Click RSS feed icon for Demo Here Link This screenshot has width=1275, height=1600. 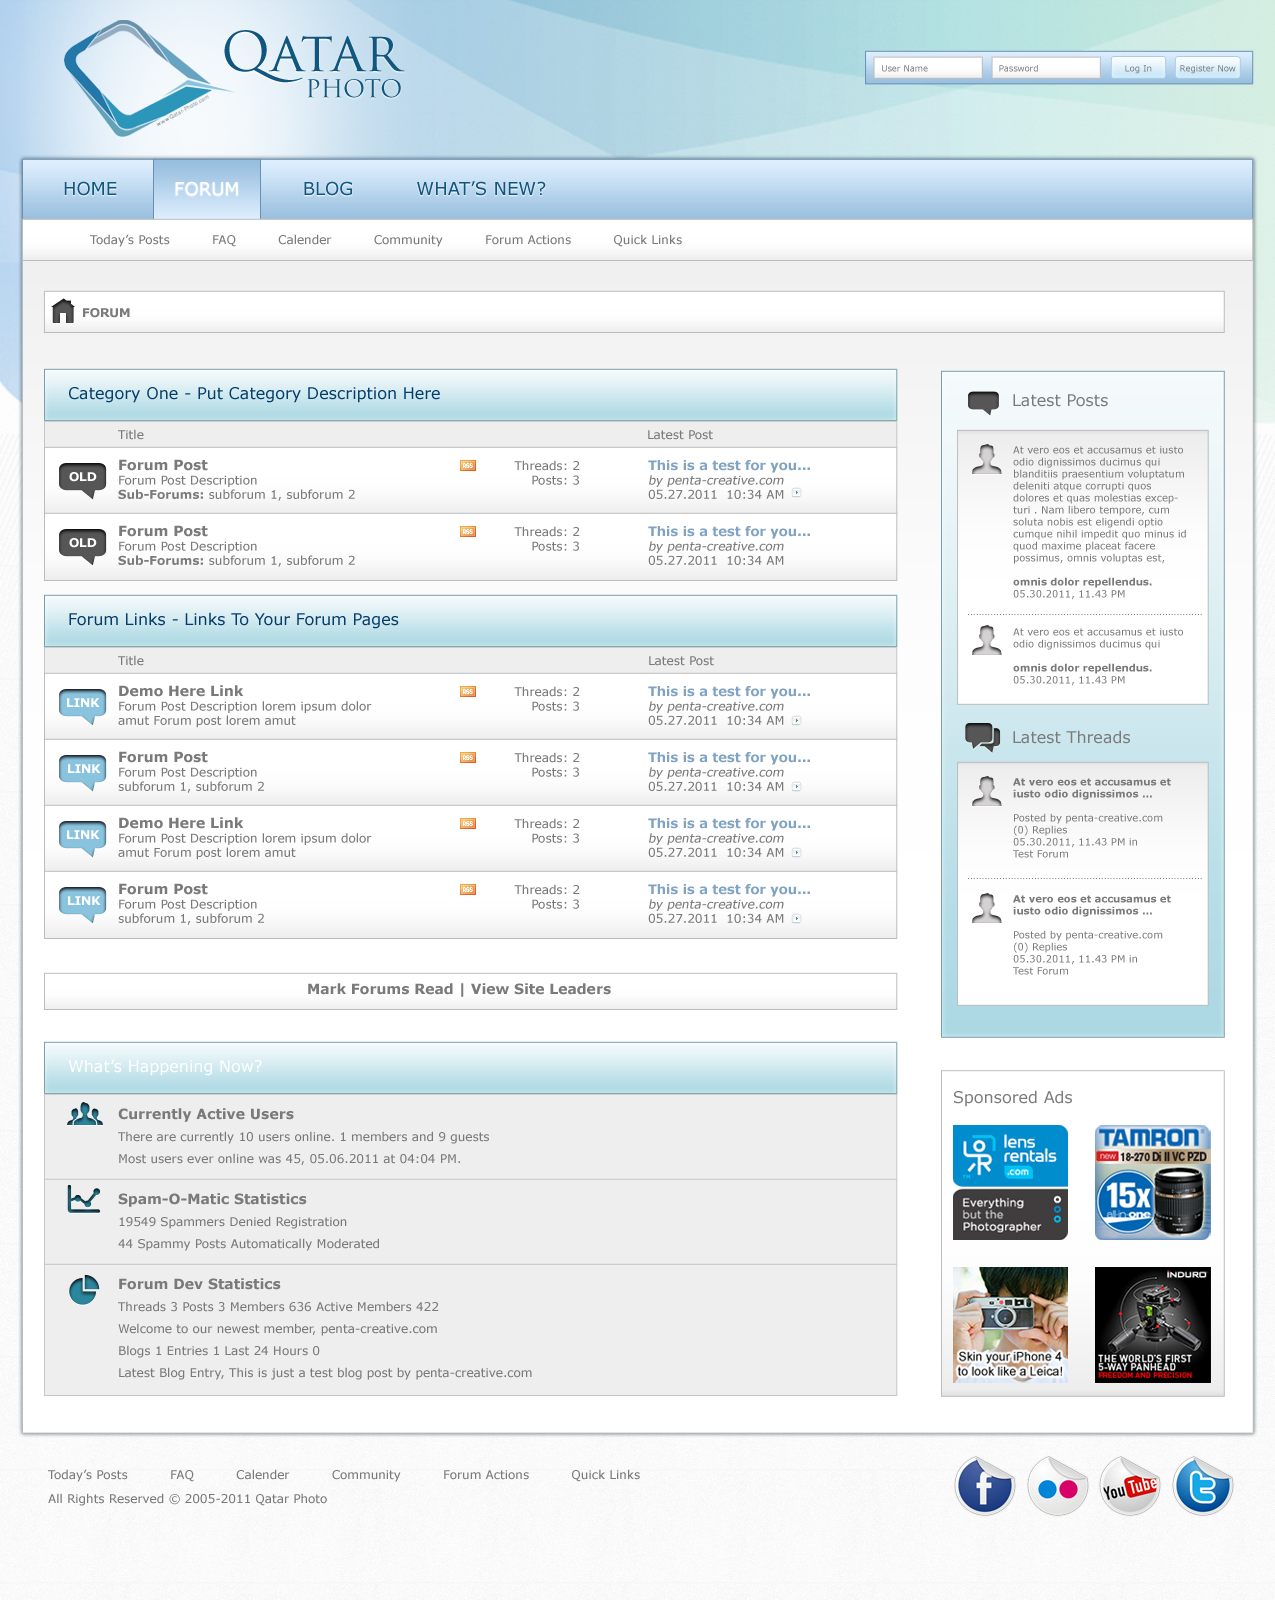pos(467,692)
